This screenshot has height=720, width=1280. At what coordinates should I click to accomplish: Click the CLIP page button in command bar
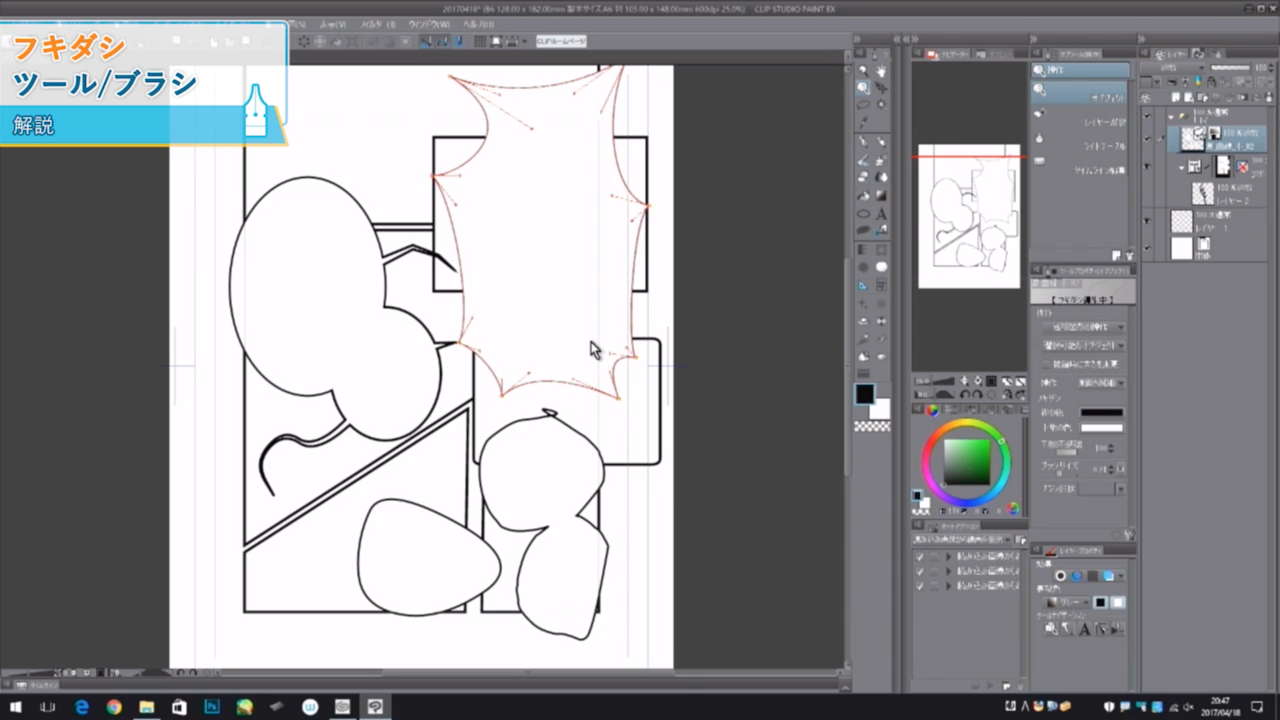click(x=561, y=42)
